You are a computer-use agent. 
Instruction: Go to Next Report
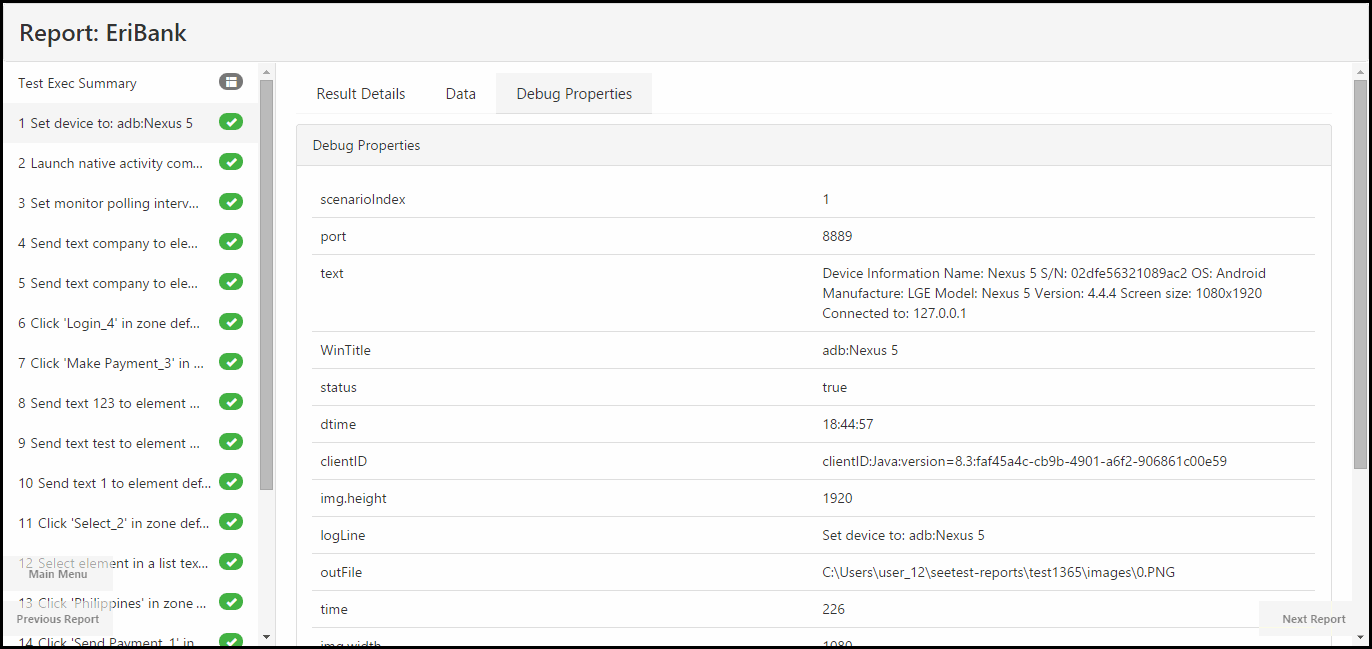pyautogui.click(x=1313, y=619)
